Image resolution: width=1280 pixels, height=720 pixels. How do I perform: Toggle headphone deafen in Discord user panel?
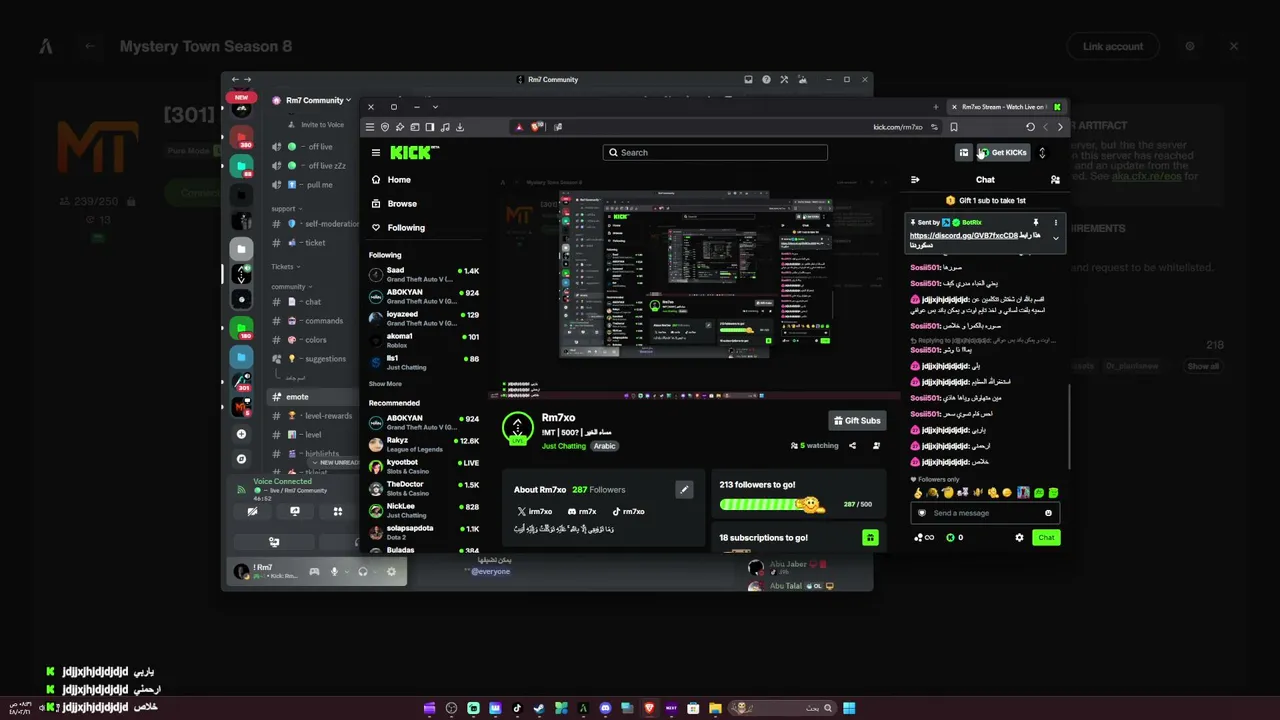click(362, 572)
